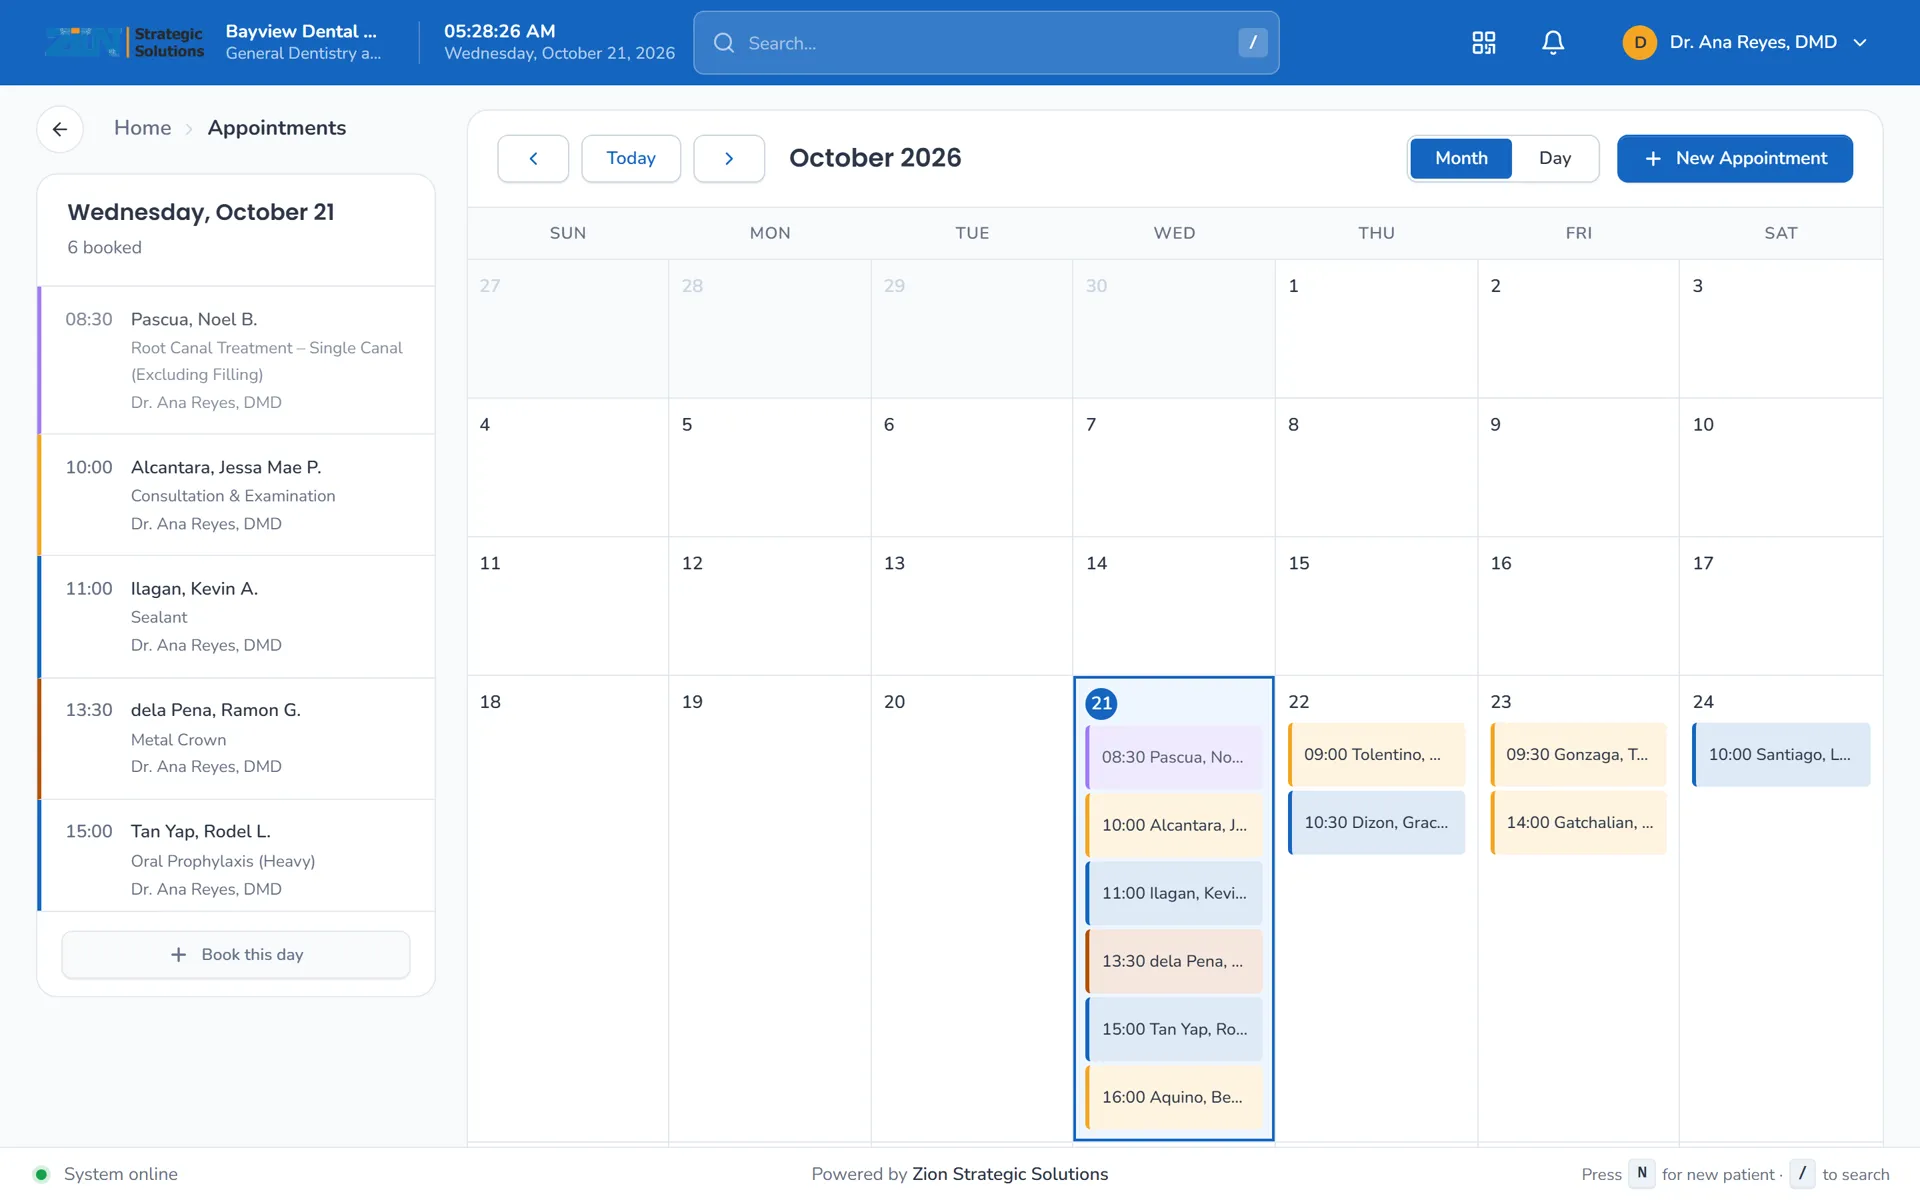Create a New Appointment

pos(1734,158)
